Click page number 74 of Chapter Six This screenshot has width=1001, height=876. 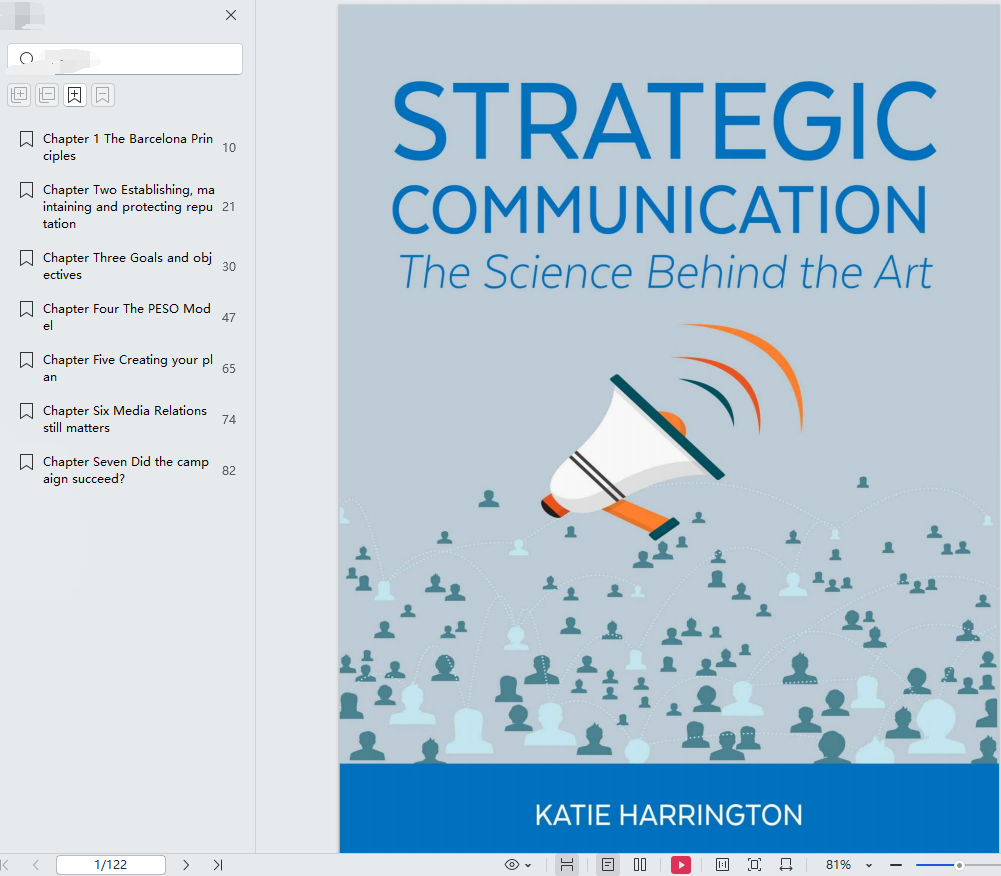click(x=229, y=419)
